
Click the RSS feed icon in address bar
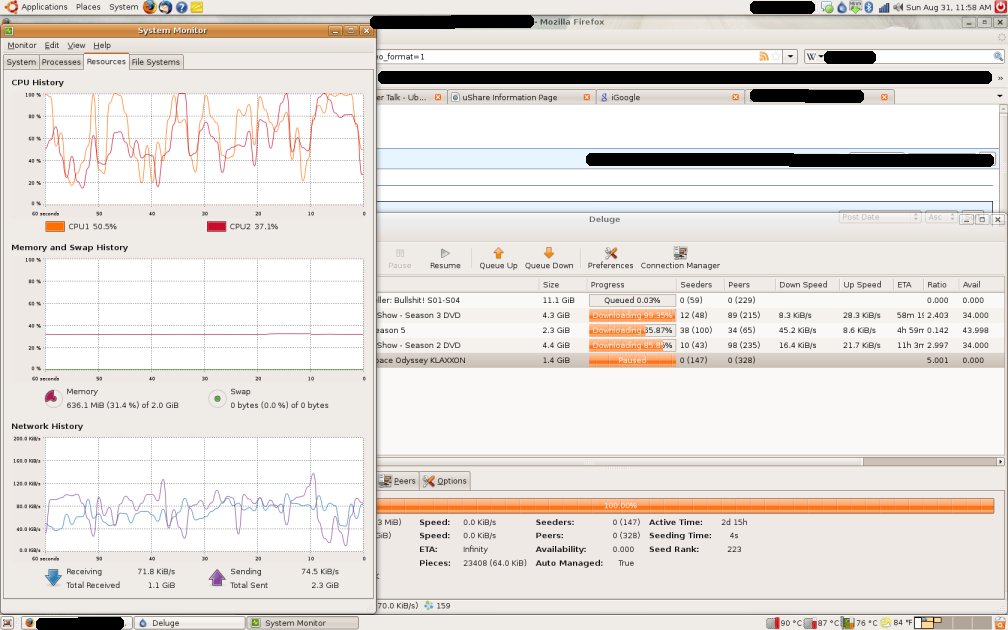pyautogui.click(x=764, y=57)
